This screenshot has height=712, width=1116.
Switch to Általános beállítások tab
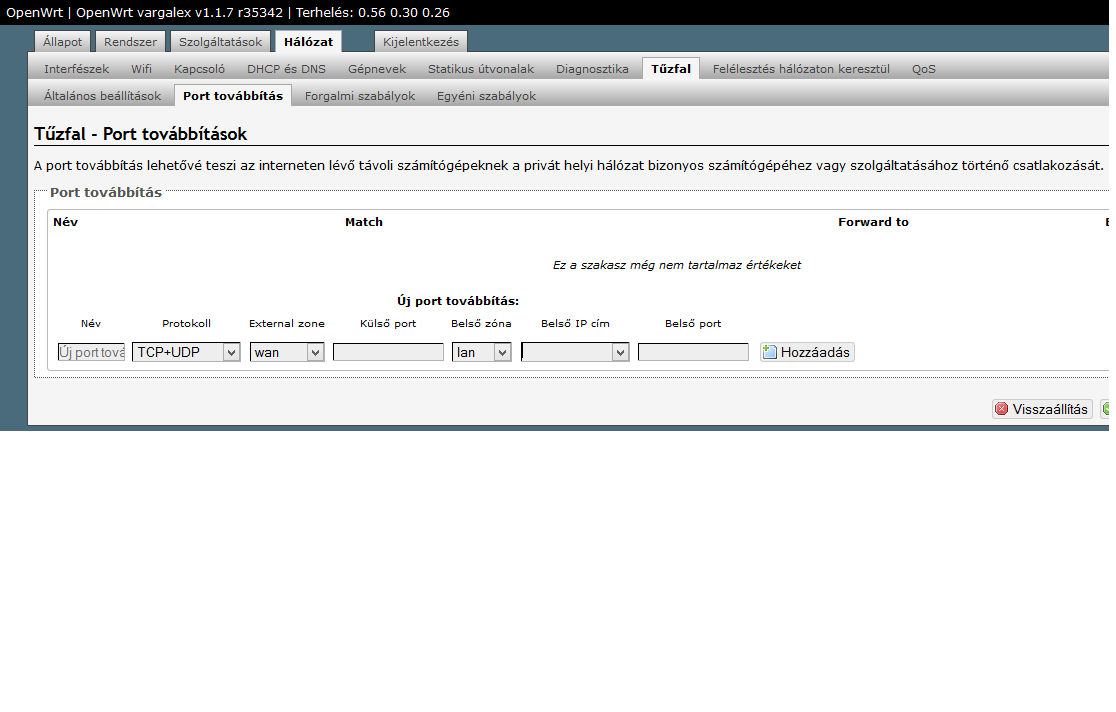[102, 95]
